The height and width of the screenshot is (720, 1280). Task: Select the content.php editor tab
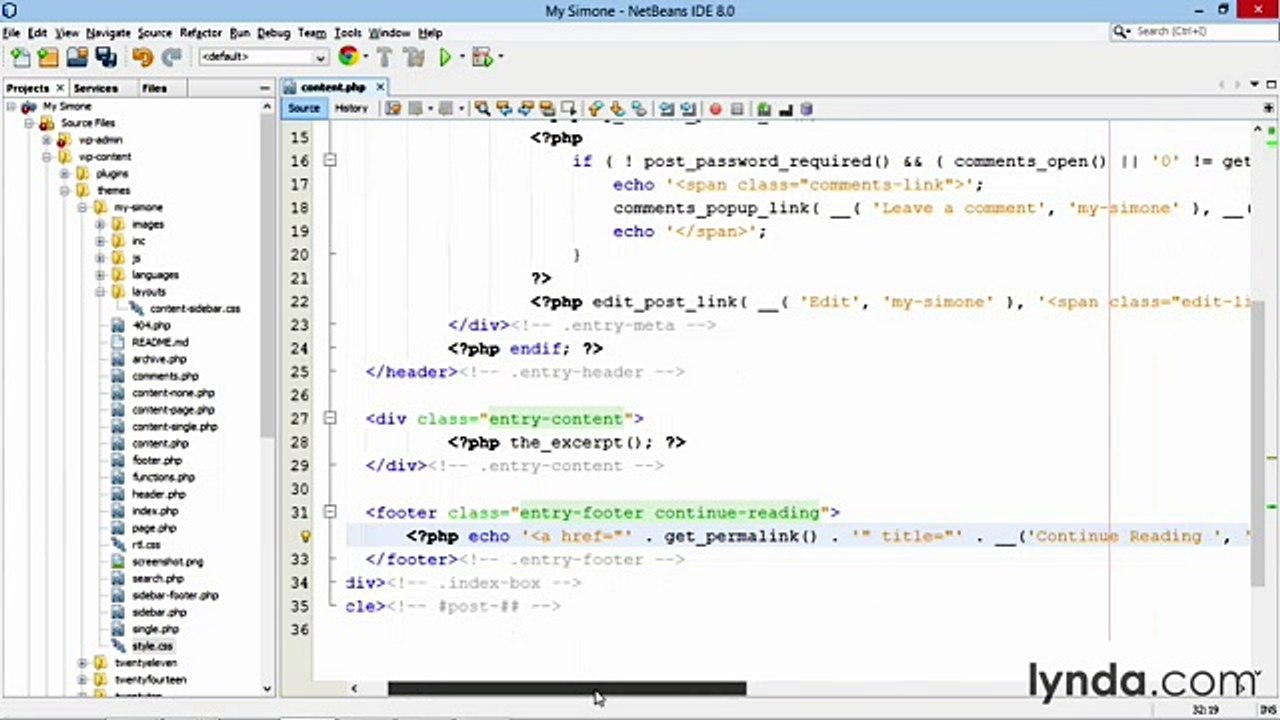pos(333,88)
